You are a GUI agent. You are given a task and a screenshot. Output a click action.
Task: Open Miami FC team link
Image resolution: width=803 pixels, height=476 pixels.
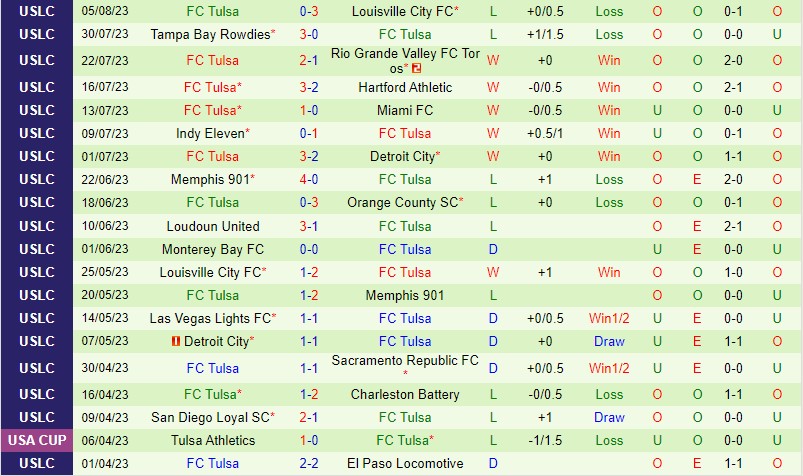[x=405, y=110]
